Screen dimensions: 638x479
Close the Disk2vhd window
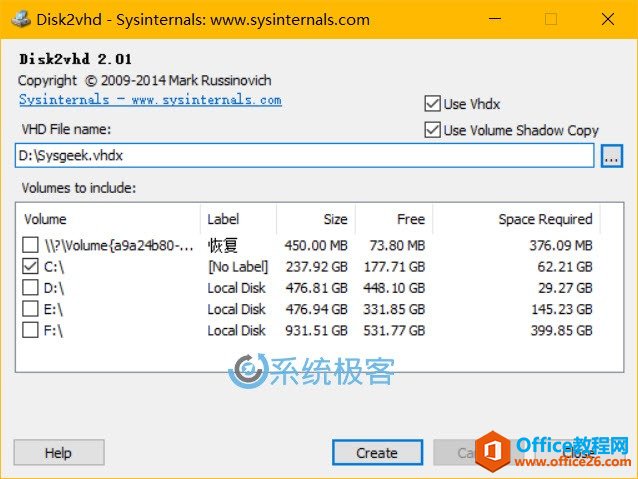pos(608,19)
